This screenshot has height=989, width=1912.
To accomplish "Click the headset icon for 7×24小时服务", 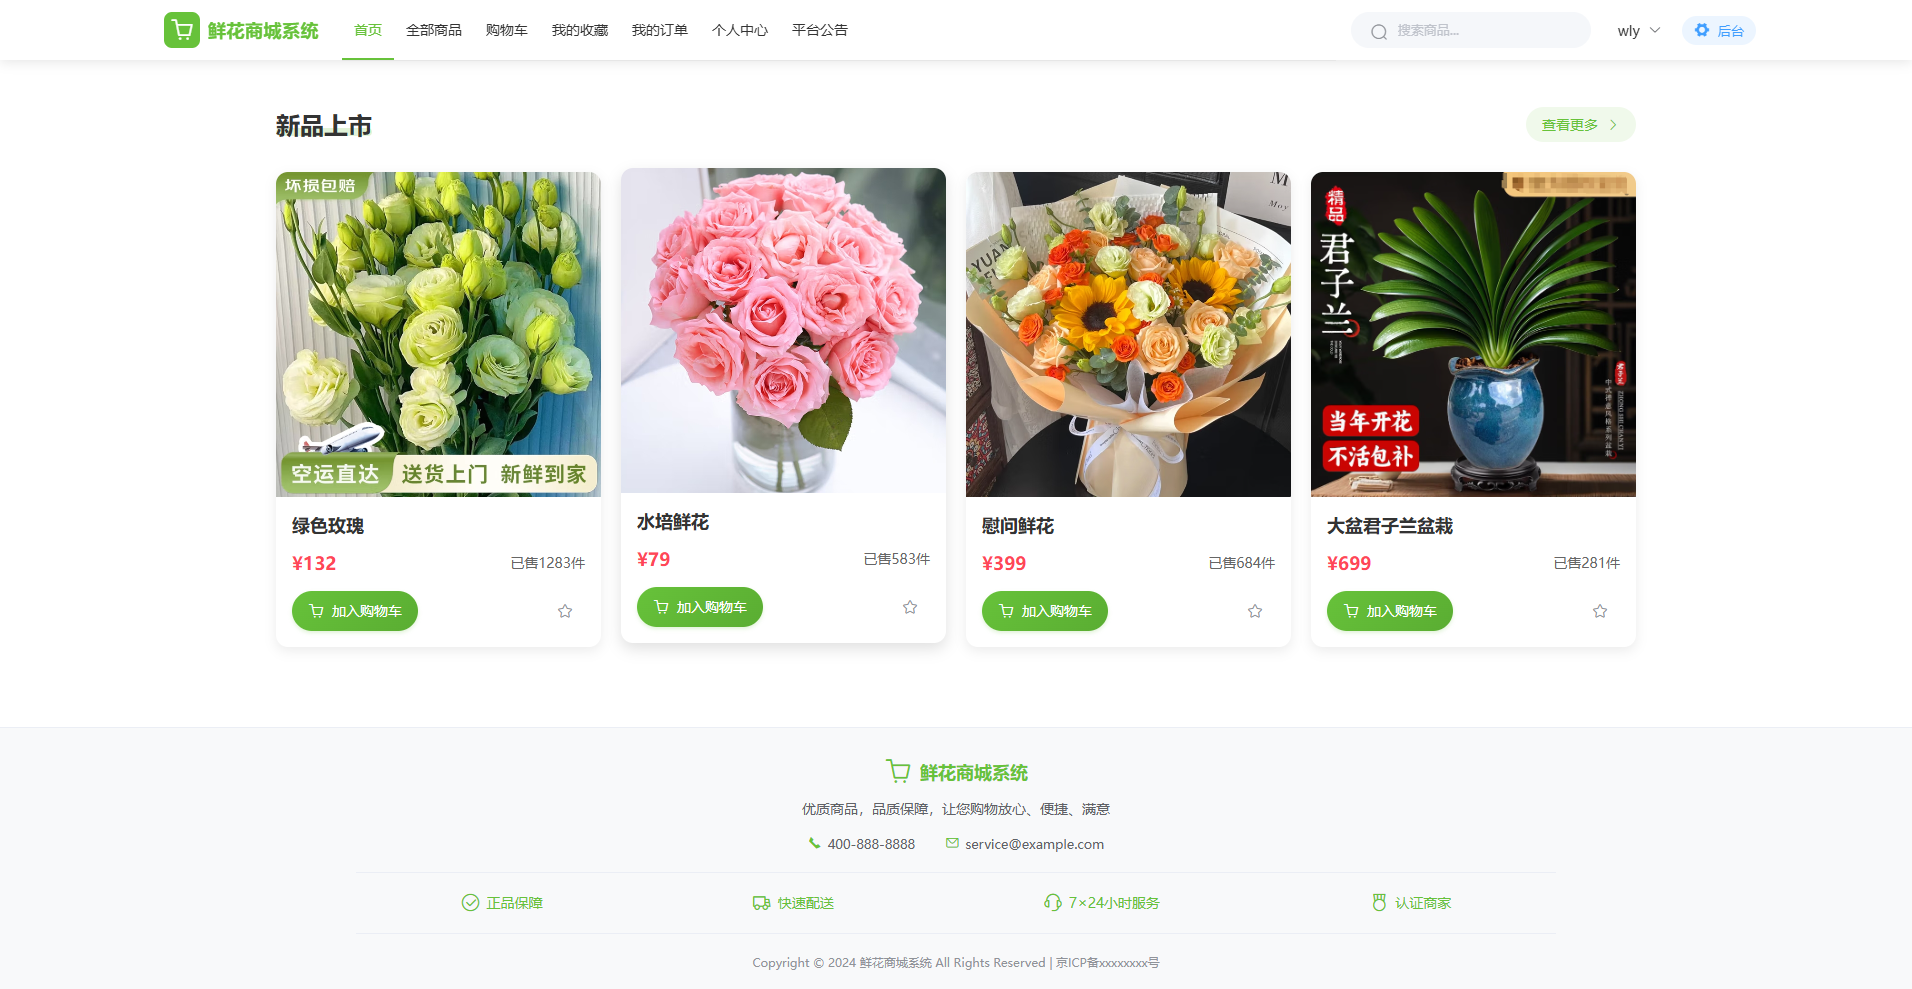I will click(1052, 903).
